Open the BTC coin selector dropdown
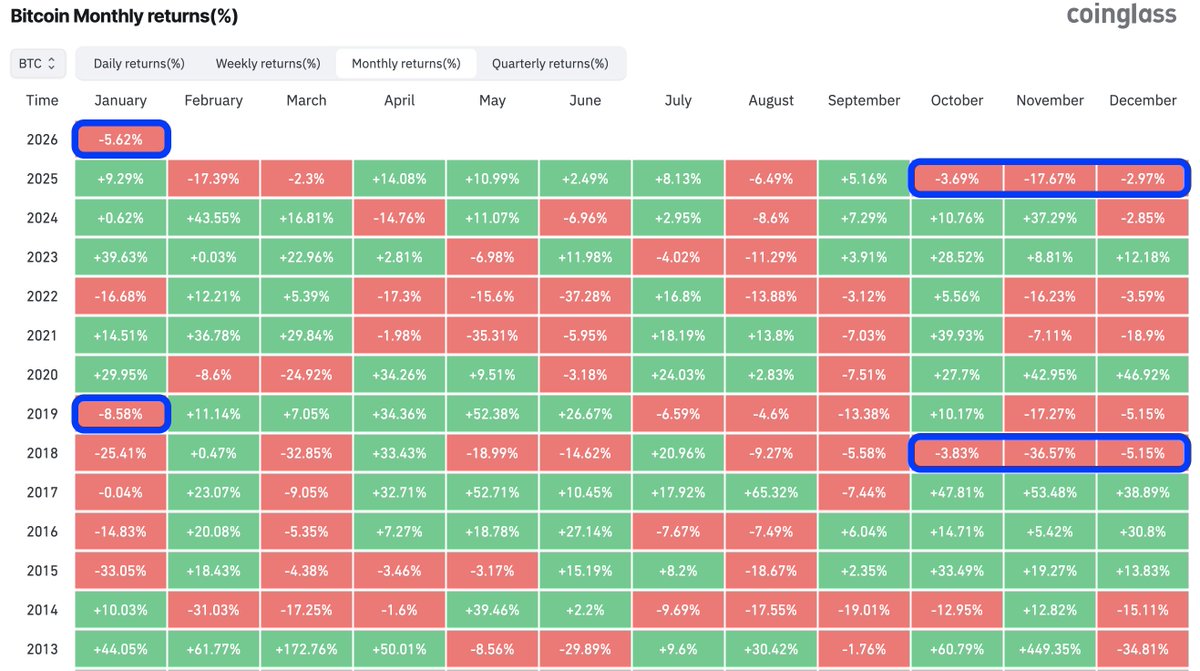Viewport: 1200px width, 671px height. click(38, 63)
